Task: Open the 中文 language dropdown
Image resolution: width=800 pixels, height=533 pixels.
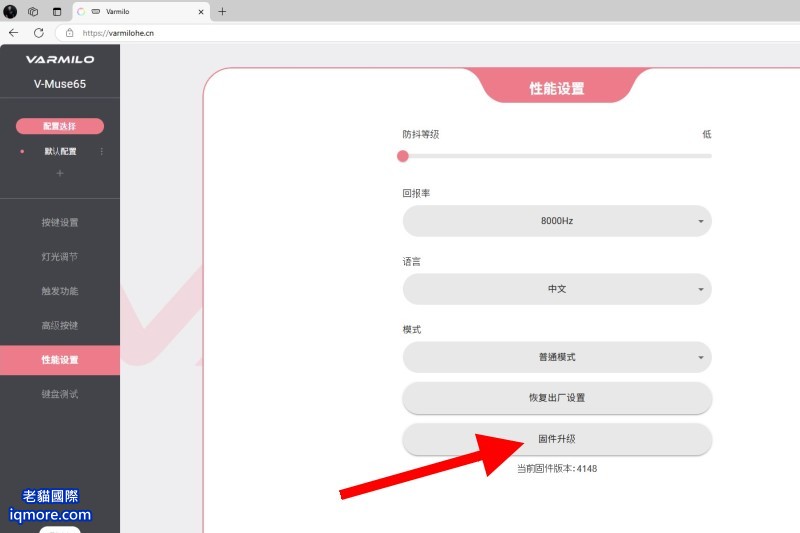Action: 557,289
